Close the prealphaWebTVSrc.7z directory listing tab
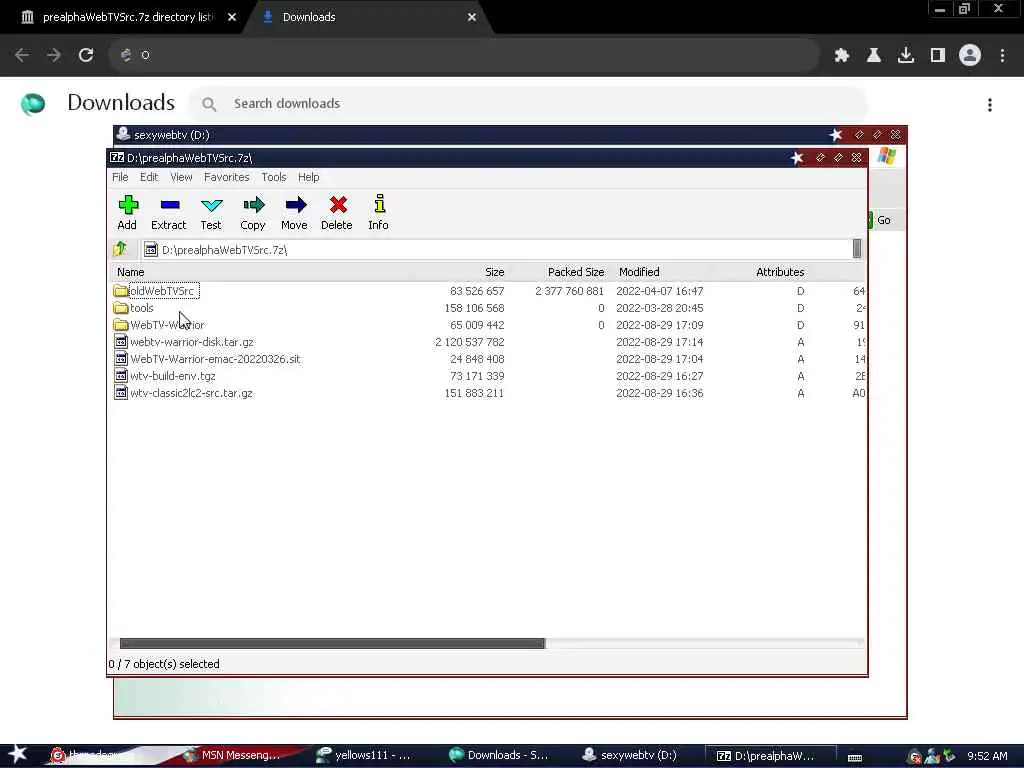The height and width of the screenshot is (768, 1024). click(232, 17)
